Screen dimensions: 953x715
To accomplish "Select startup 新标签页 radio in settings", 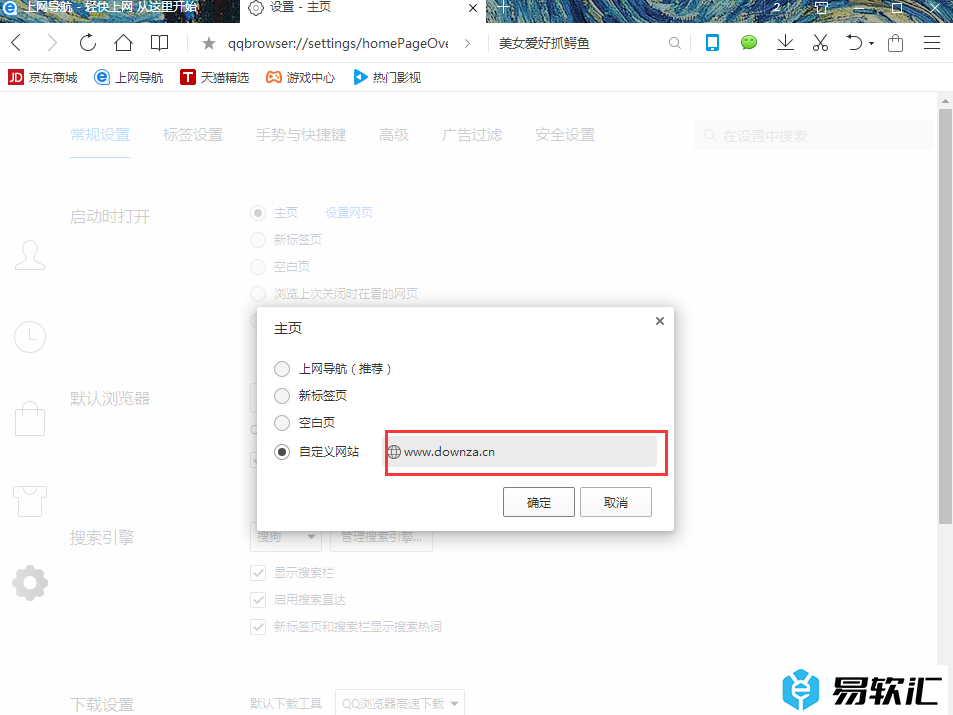I will tap(258, 240).
